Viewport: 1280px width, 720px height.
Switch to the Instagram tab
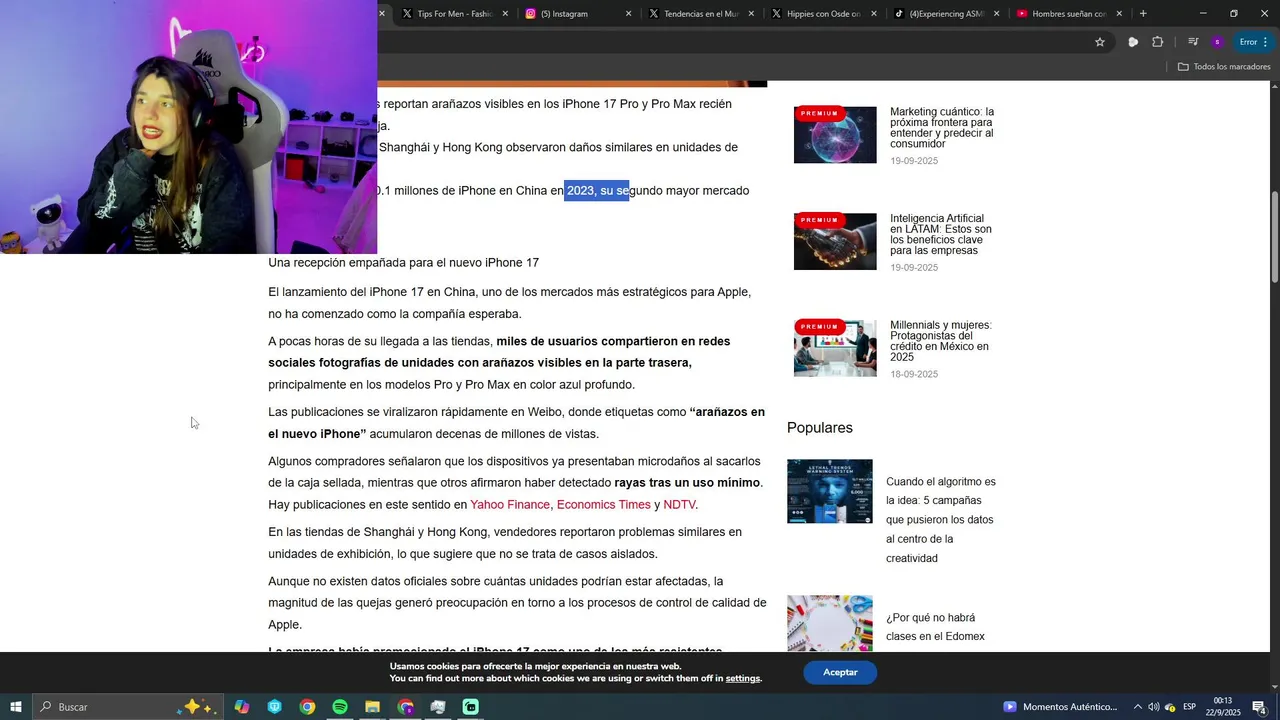[578, 14]
